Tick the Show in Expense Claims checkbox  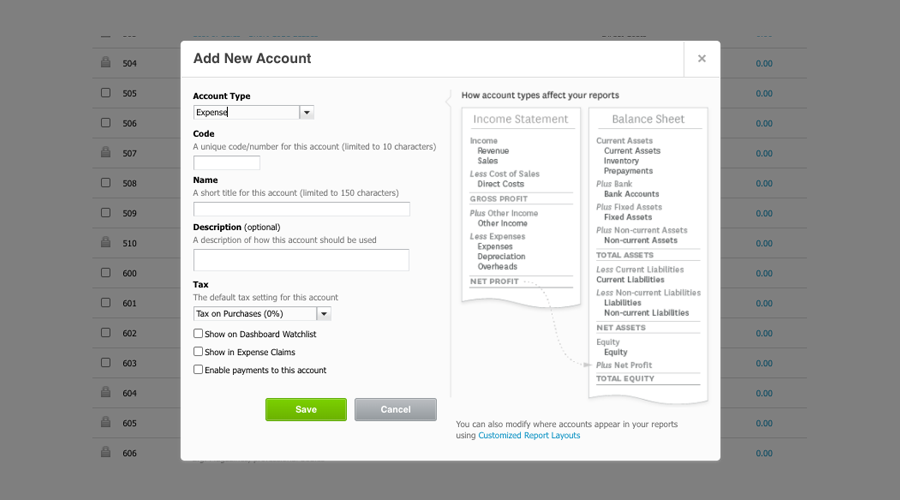click(198, 352)
